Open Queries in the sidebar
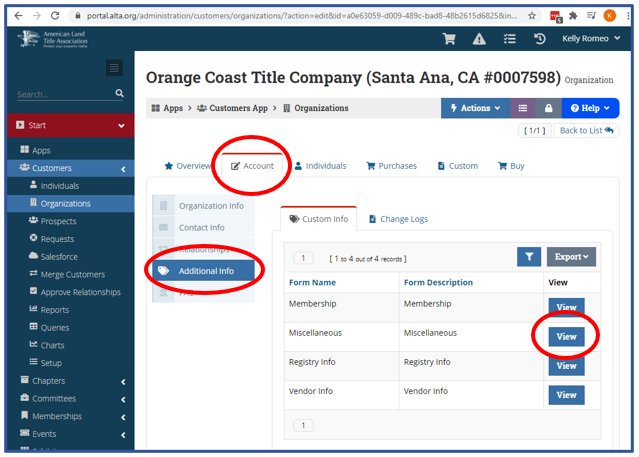This screenshot has width=639, height=457. (x=55, y=328)
